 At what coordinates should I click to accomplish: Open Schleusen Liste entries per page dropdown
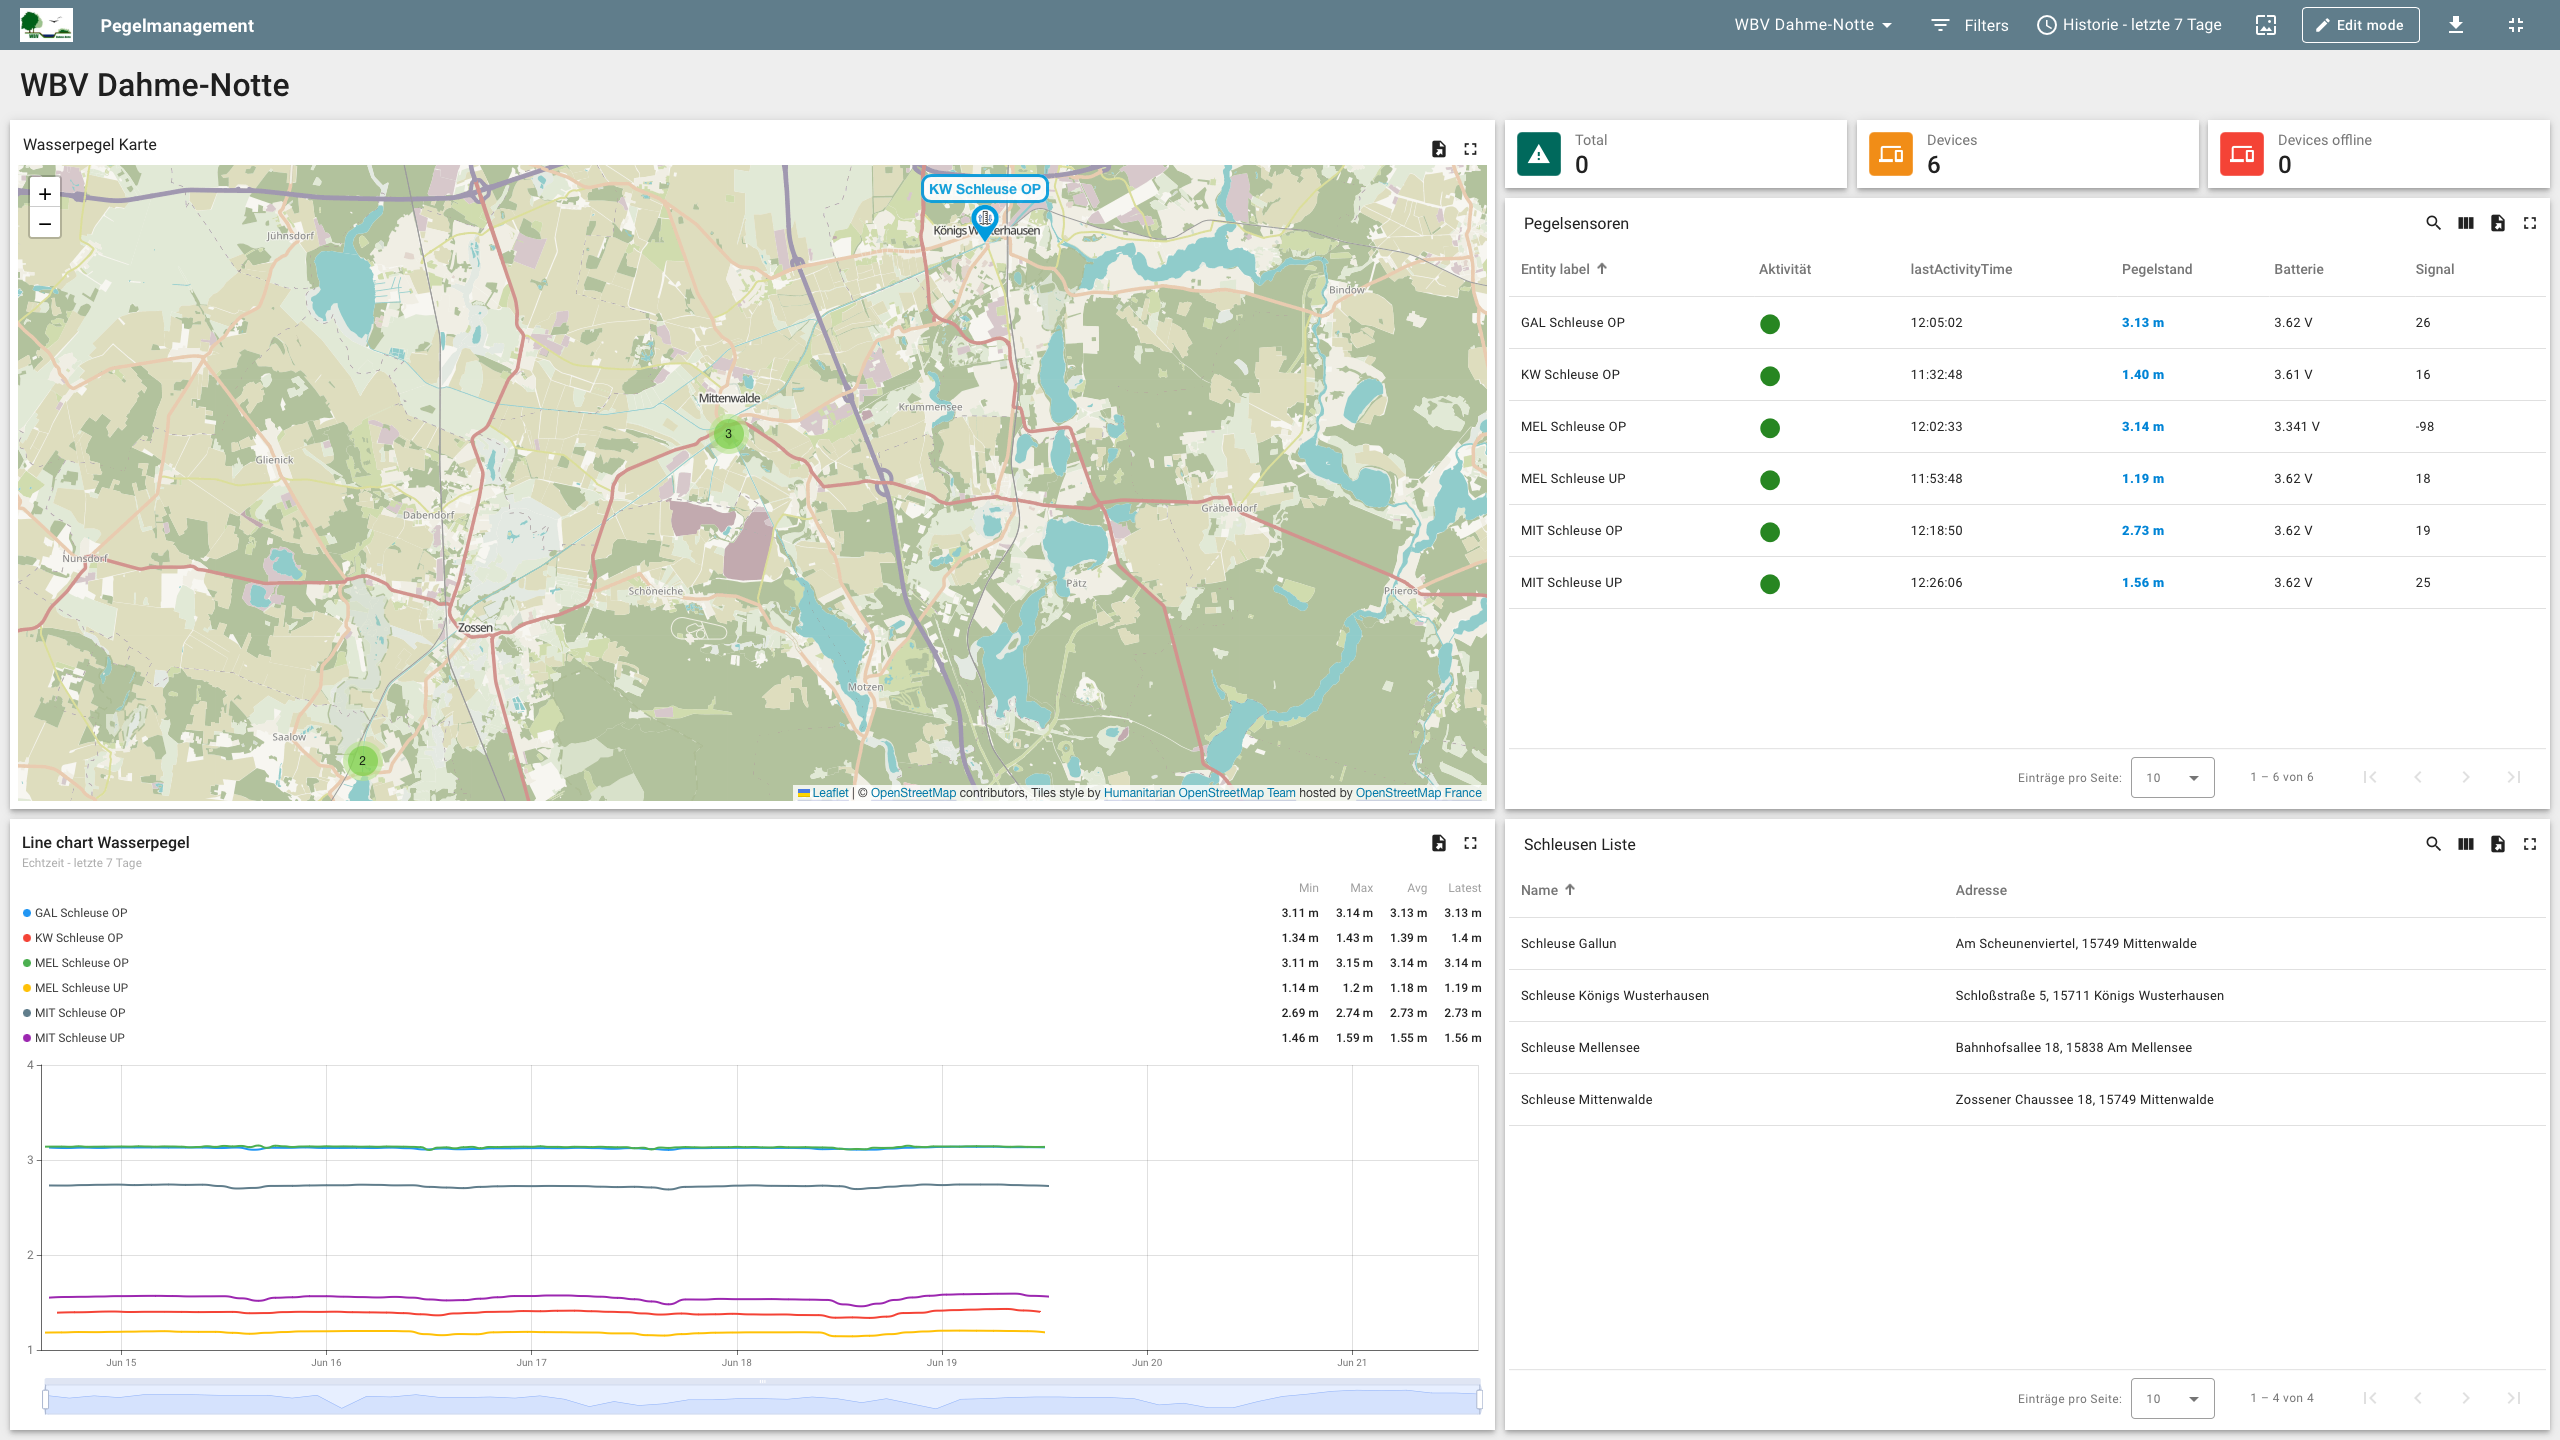[2172, 1399]
